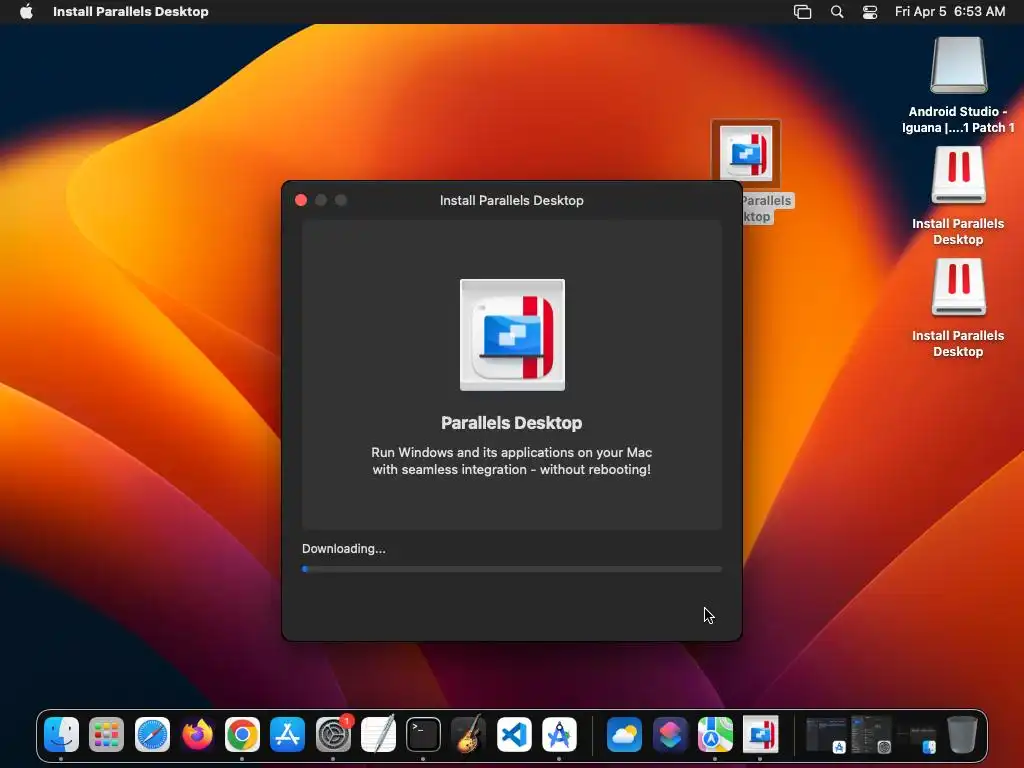Click the download progress bar
This screenshot has width=1024, height=768.
(512, 569)
